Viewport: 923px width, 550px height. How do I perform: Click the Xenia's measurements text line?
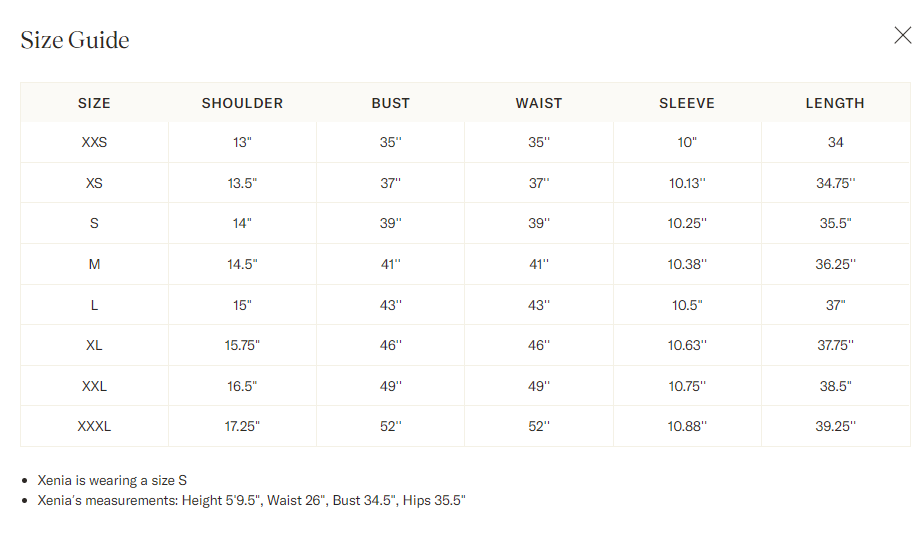tap(251, 501)
